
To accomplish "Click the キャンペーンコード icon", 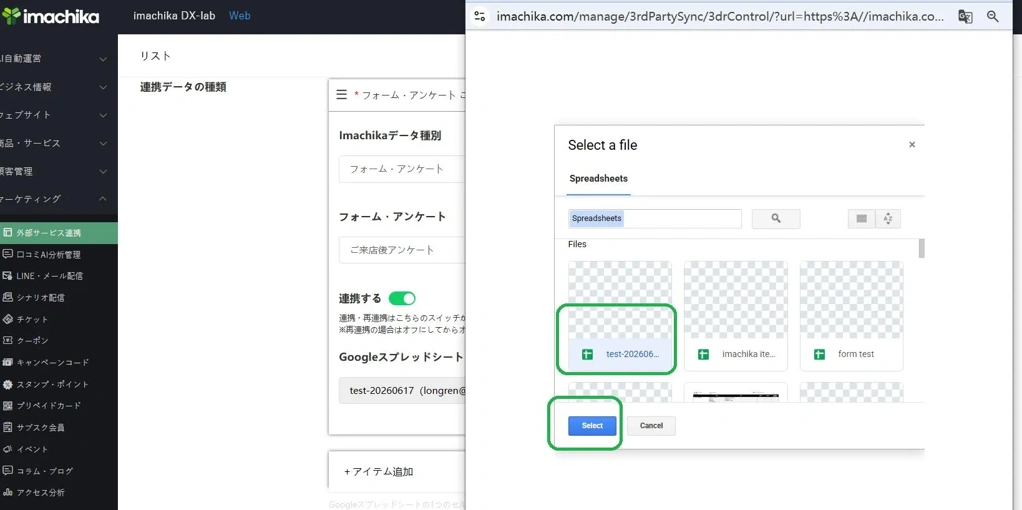I will [8, 362].
